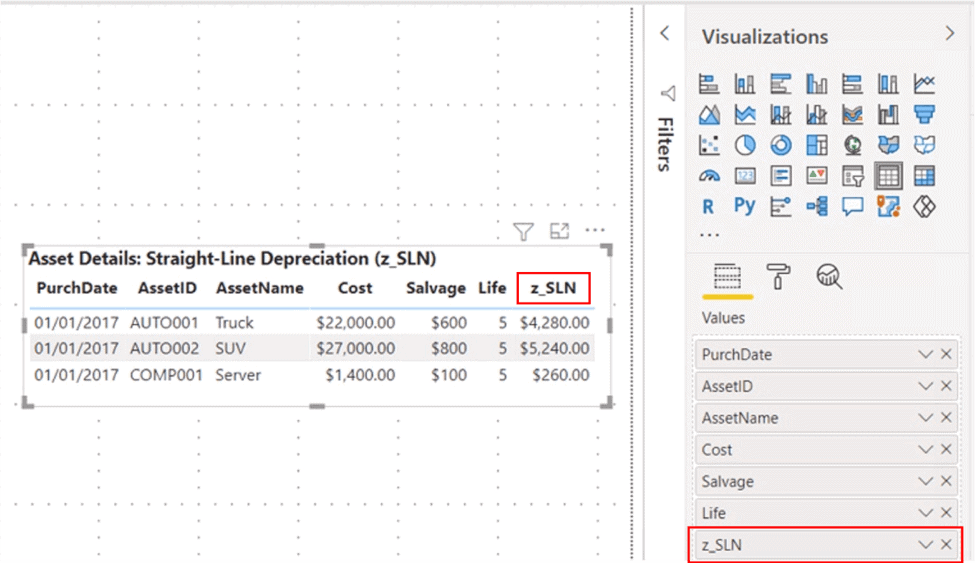Viewport: 975px width, 563px height.
Task: Select the Pie chart visual
Action: pos(745,145)
